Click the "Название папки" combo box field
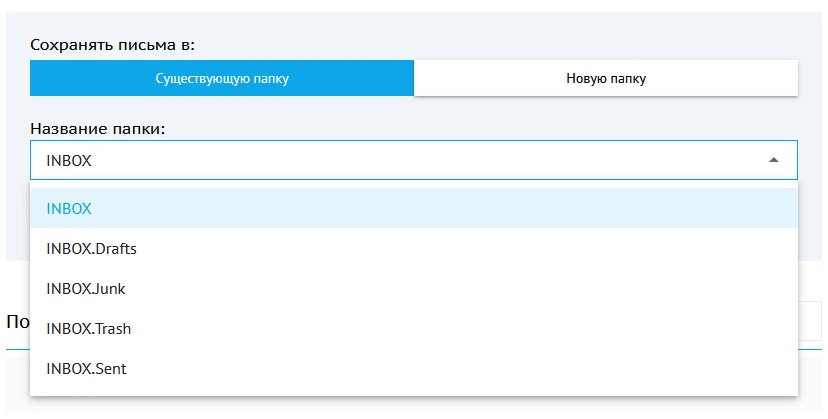828x419 pixels. tap(400, 160)
